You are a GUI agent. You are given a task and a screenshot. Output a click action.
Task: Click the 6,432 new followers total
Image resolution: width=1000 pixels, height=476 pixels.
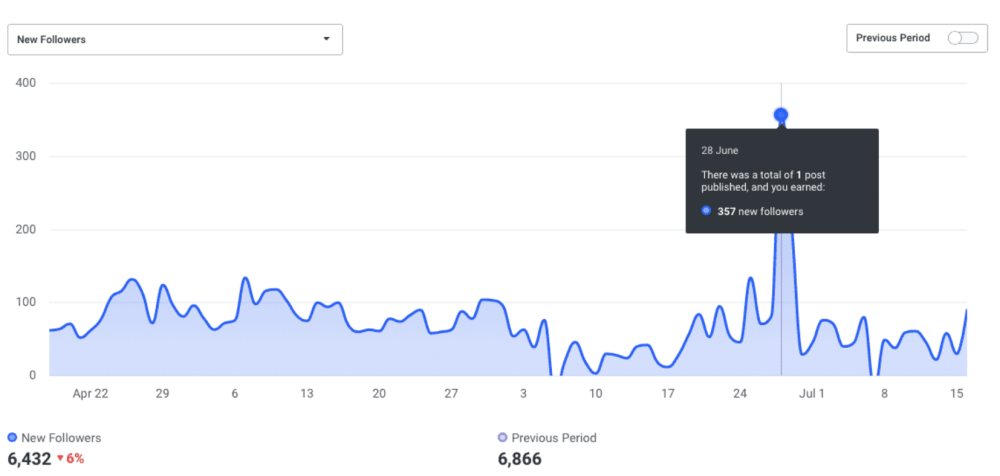pos(28,459)
